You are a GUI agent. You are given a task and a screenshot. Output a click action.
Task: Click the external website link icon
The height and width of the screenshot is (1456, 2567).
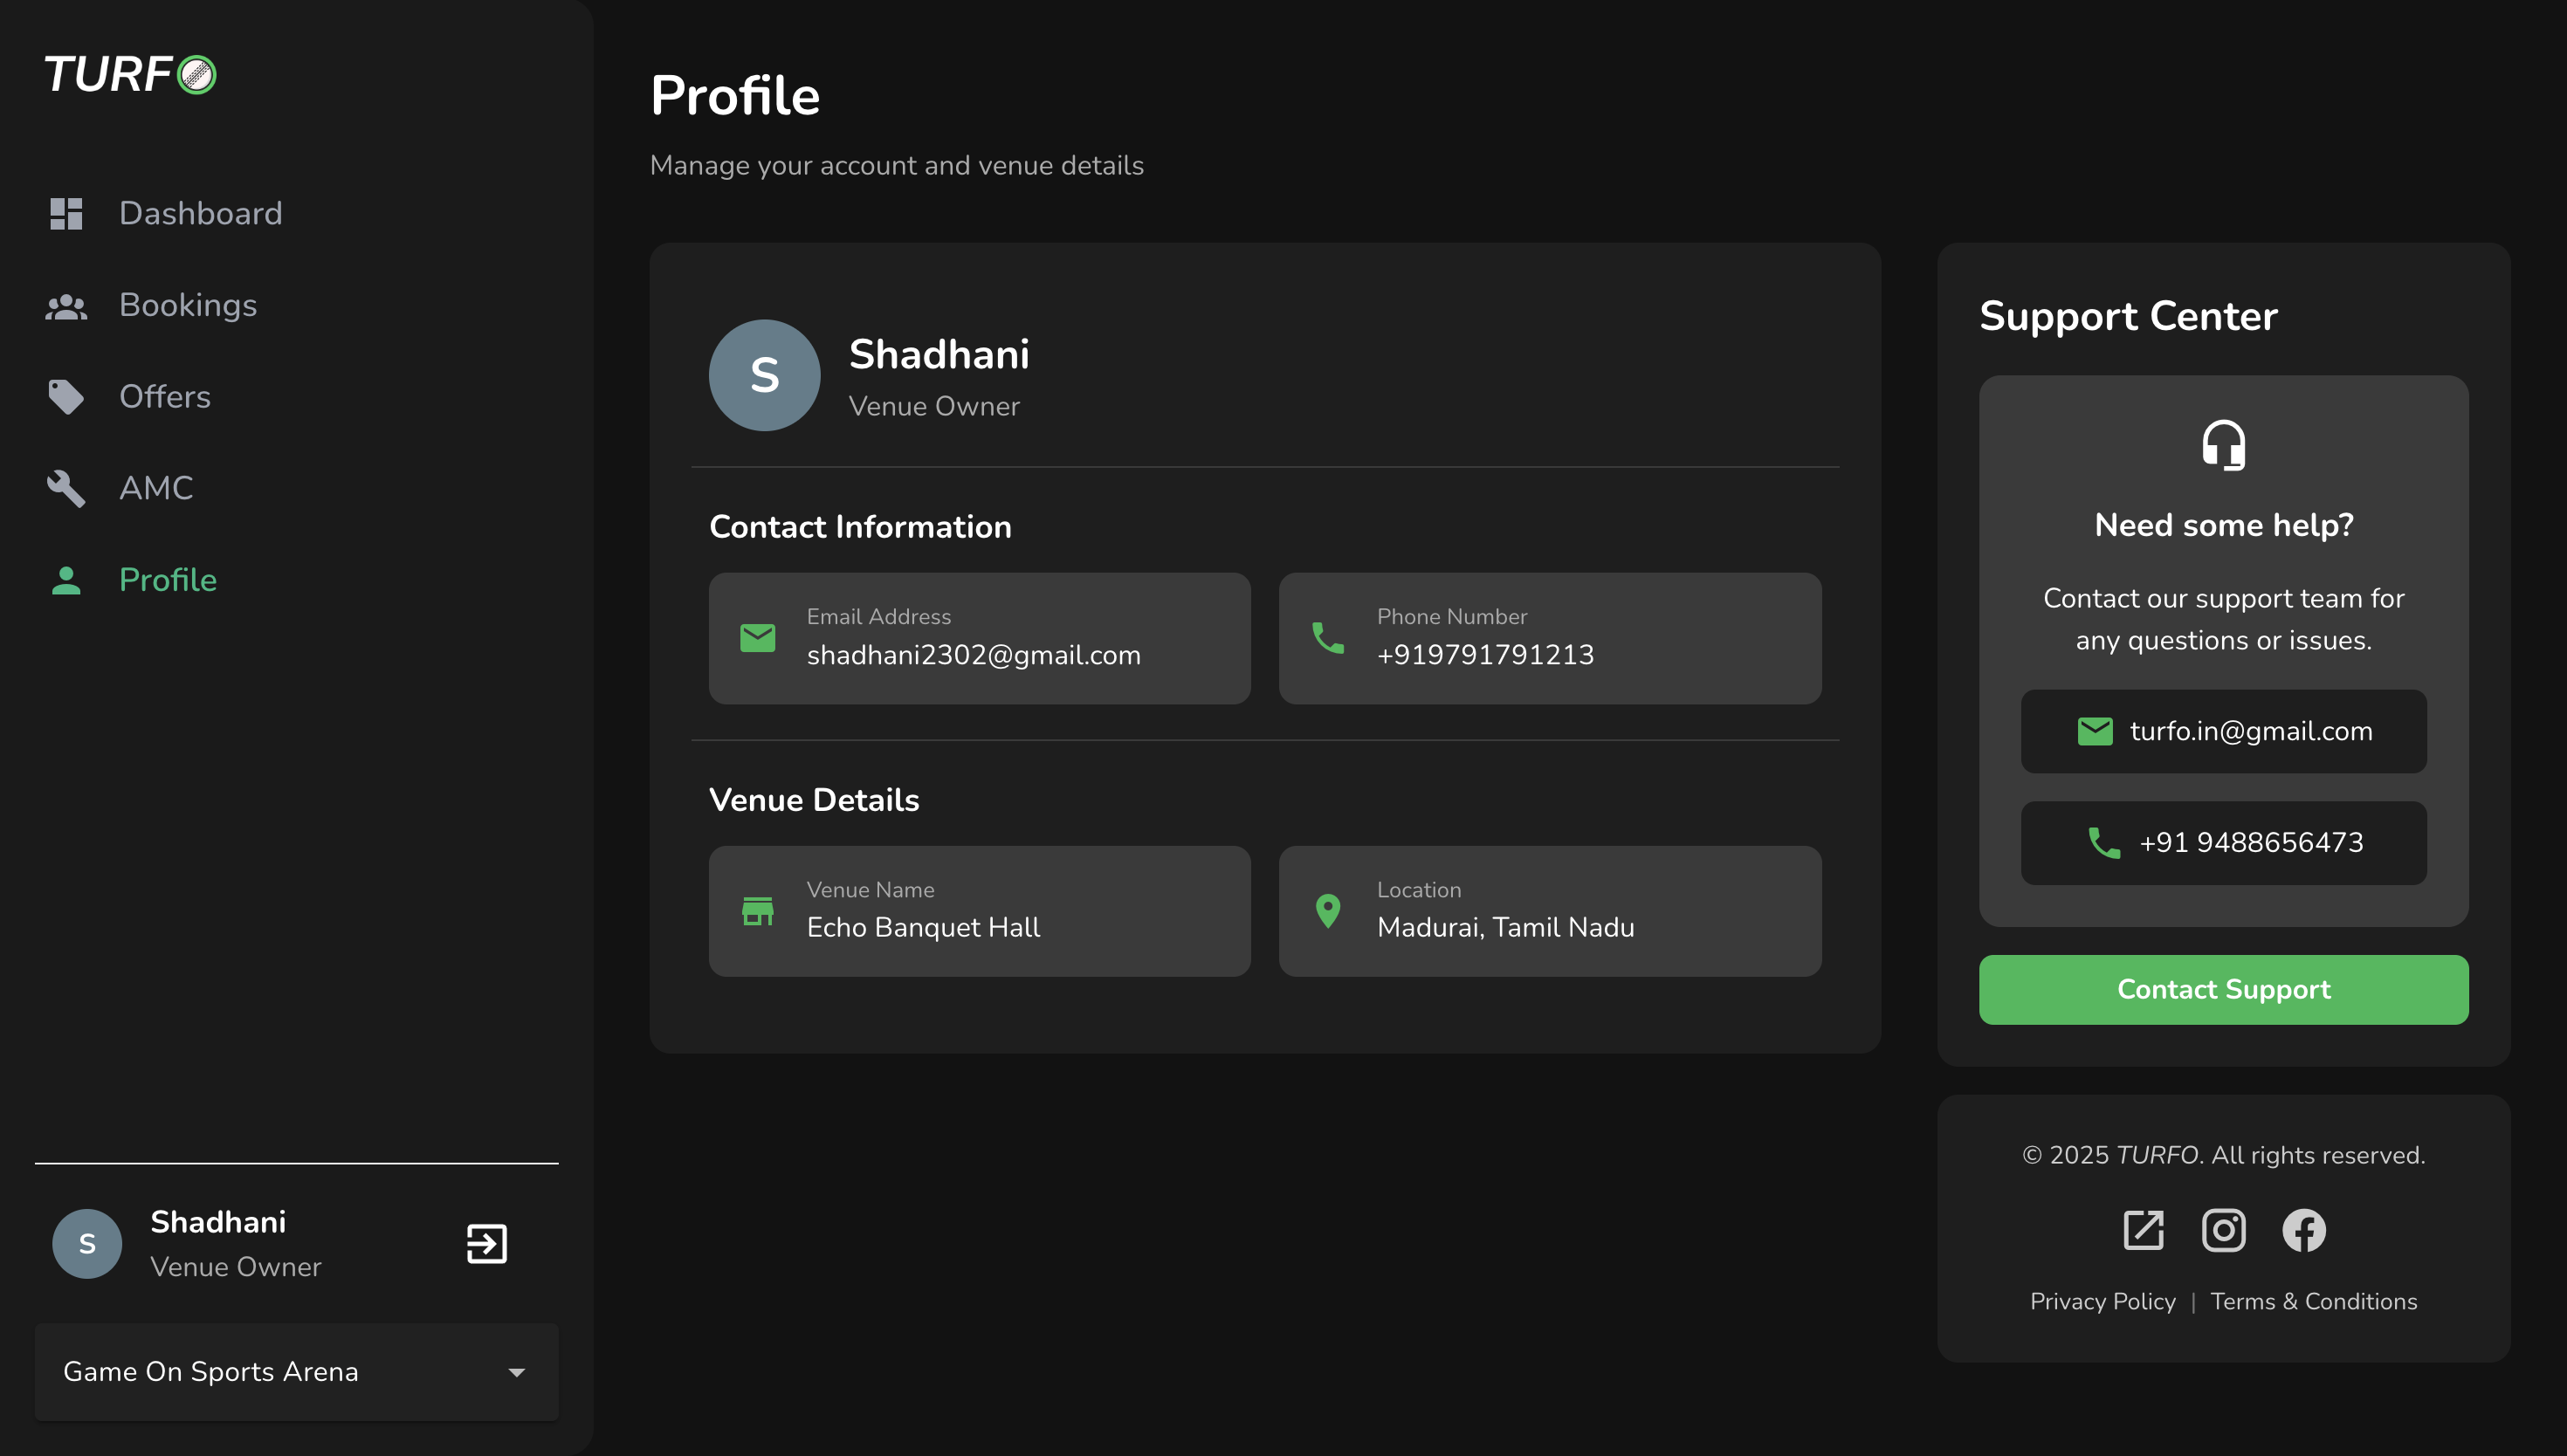point(2143,1230)
